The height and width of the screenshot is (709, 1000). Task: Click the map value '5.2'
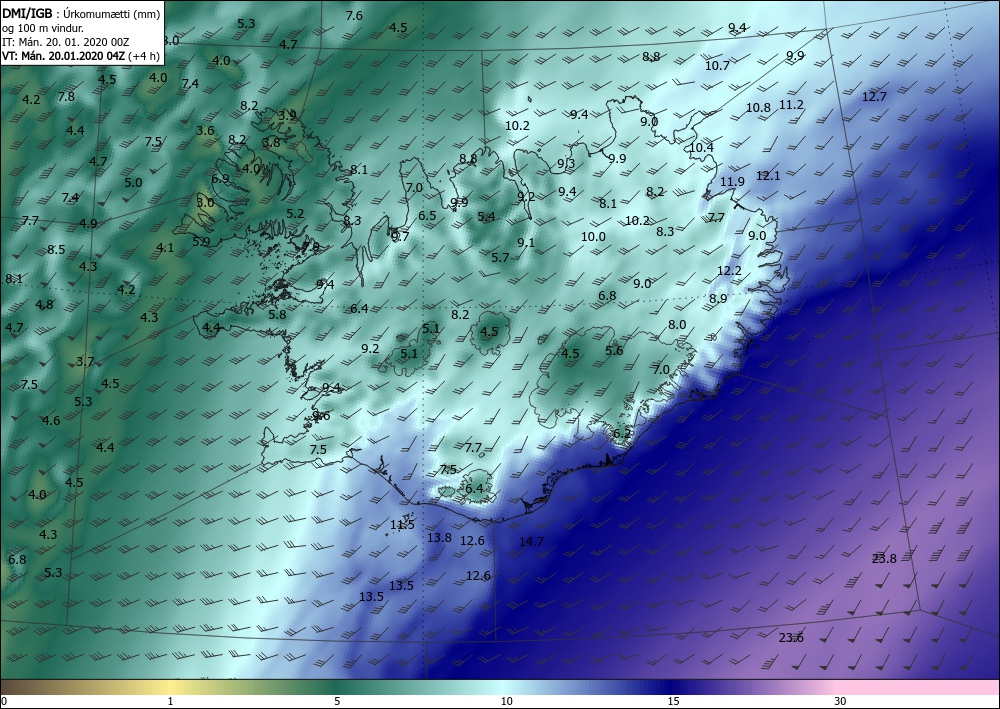pyautogui.click(x=295, y=214)
